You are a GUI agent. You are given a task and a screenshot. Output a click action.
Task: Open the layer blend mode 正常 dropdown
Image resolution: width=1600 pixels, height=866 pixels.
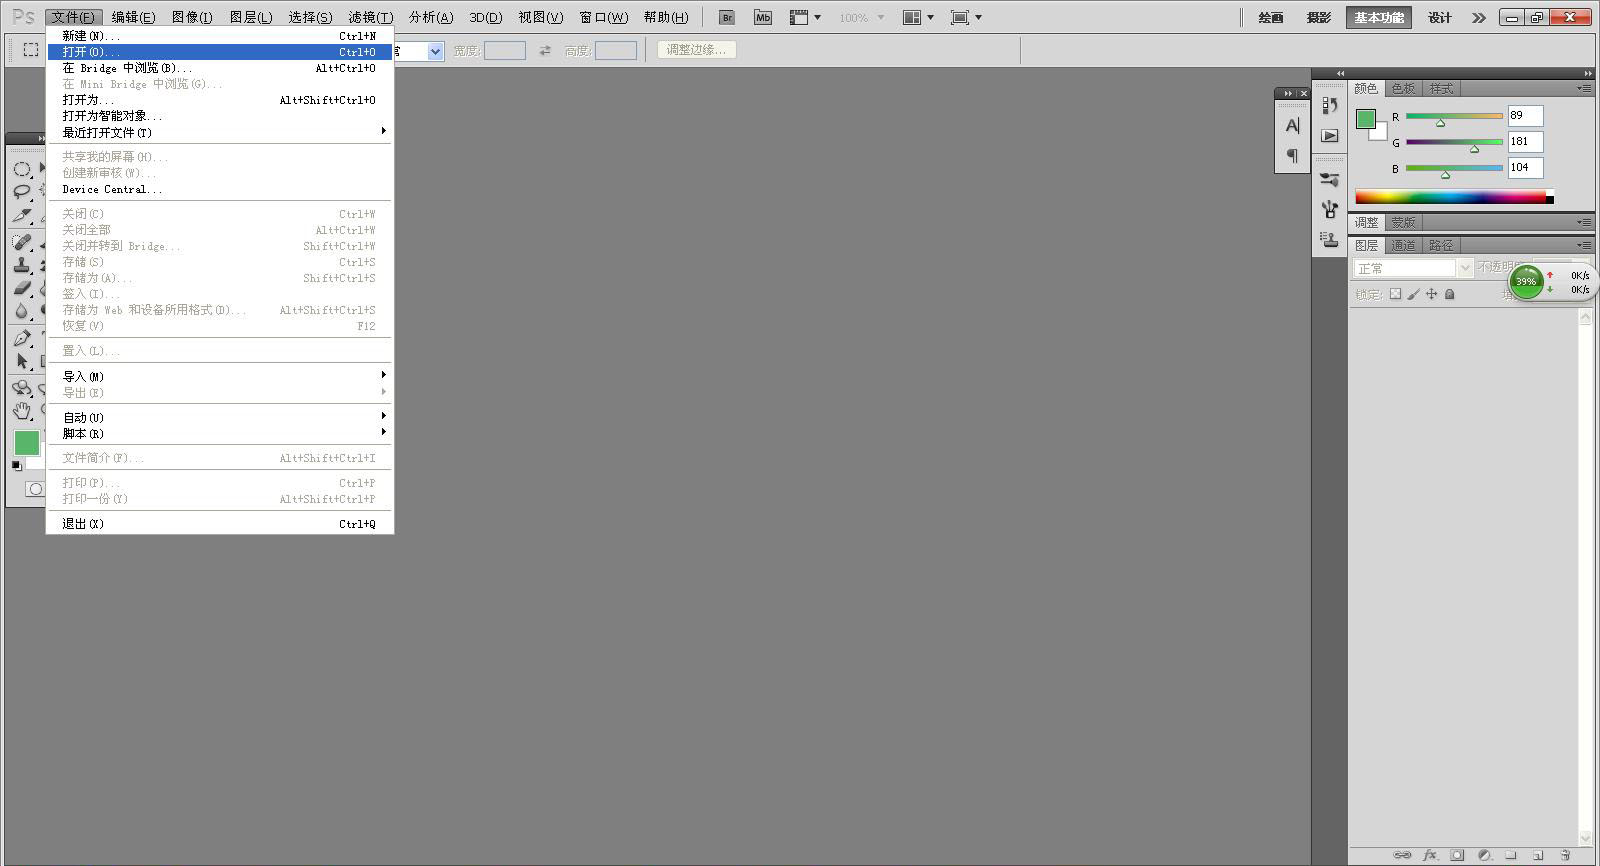click(x=1413, y=268)
